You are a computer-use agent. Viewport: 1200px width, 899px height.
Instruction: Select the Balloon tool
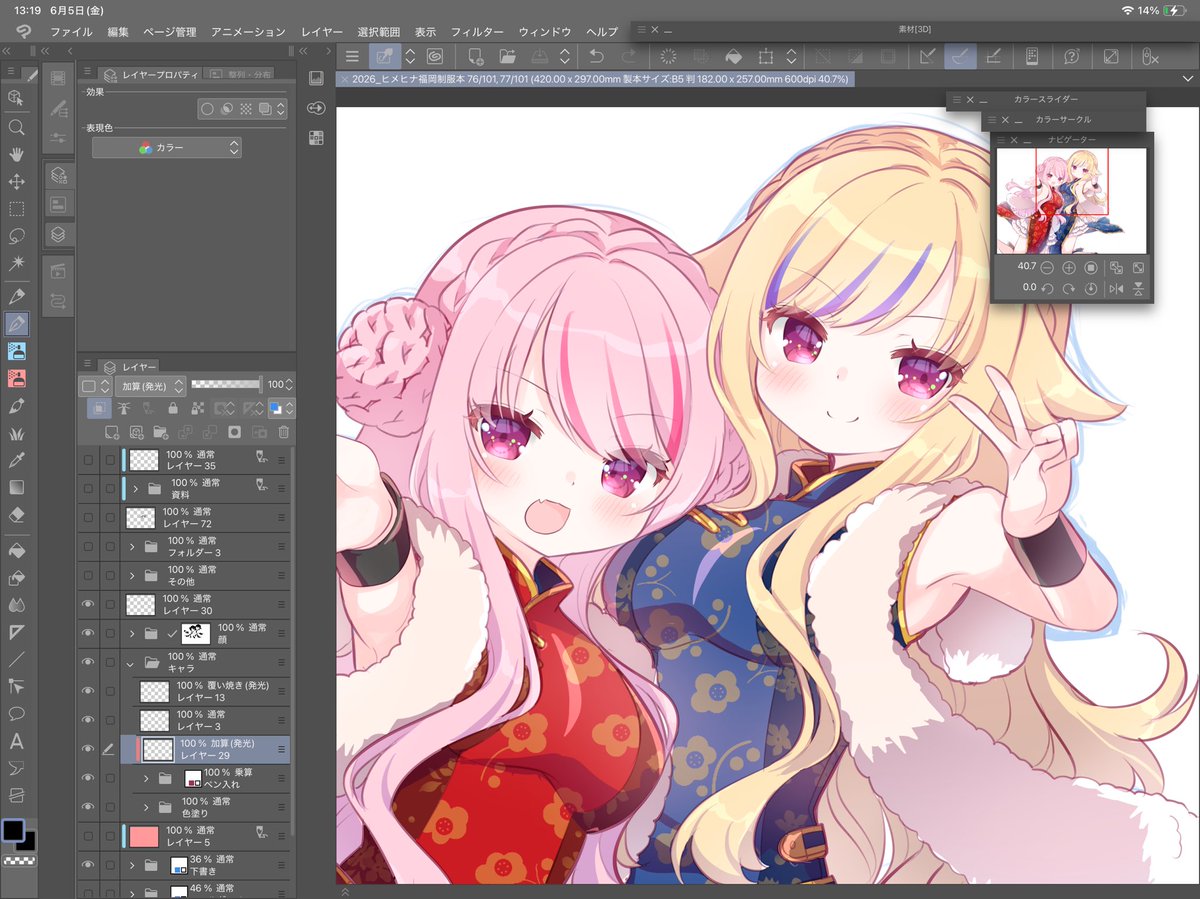point(17,714)
